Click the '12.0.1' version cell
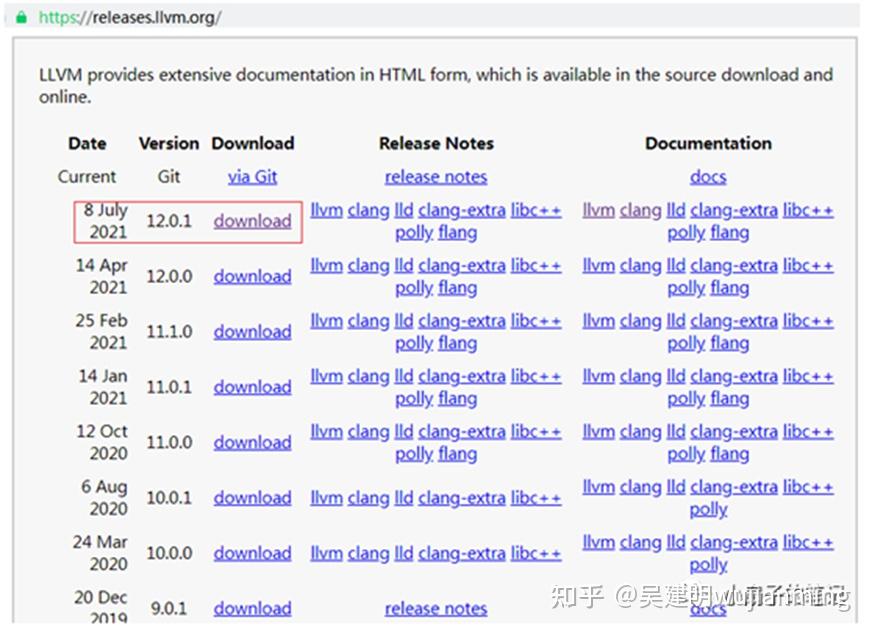 169,221
